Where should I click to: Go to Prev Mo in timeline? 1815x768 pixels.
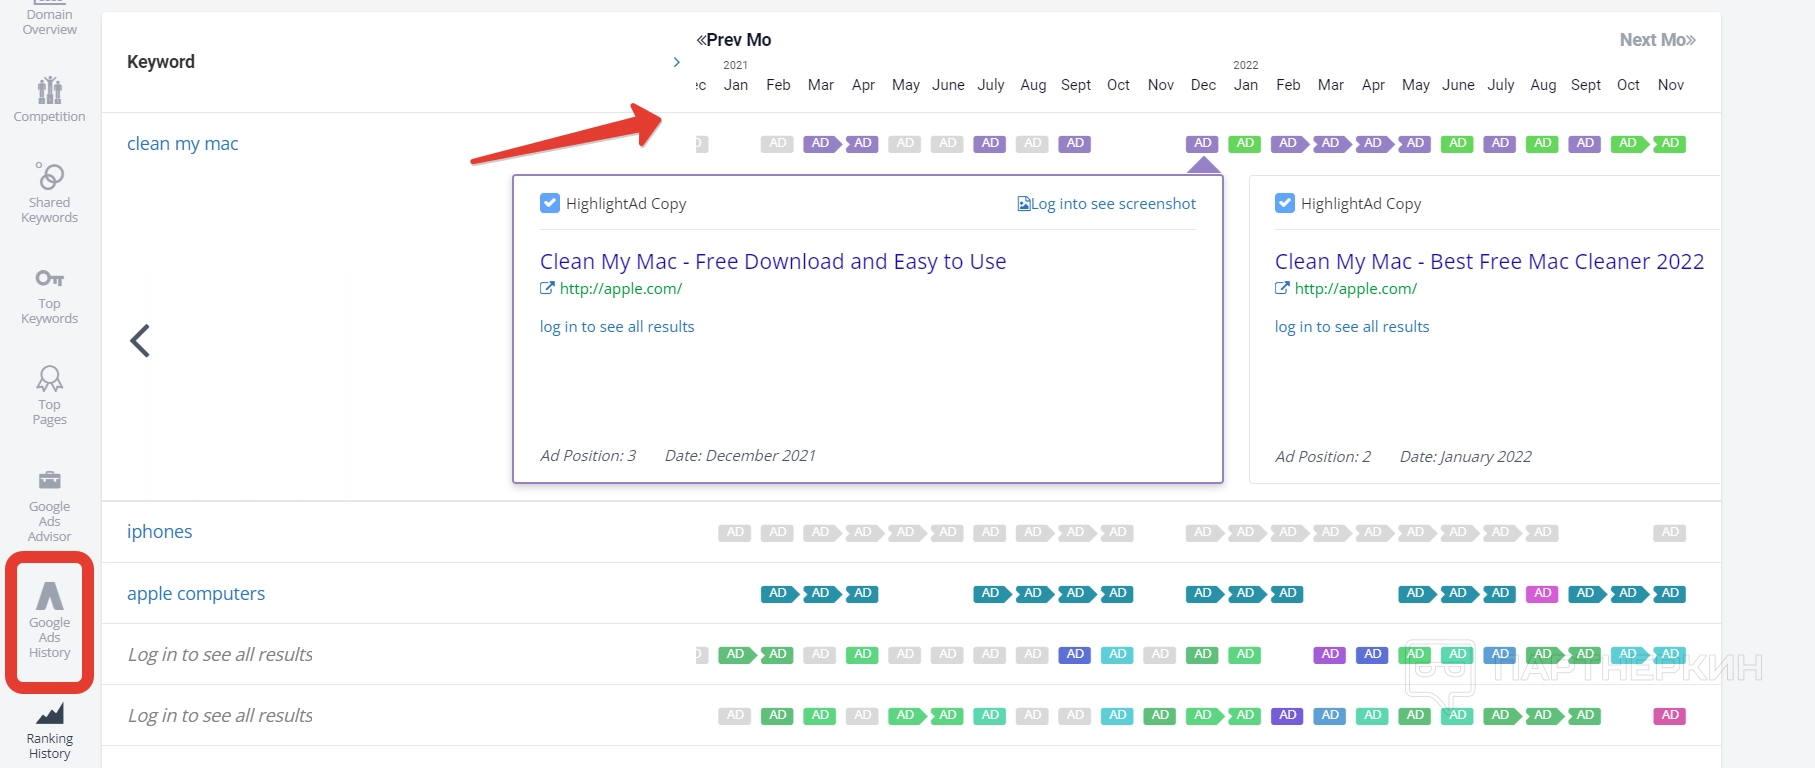coord(734,40)
